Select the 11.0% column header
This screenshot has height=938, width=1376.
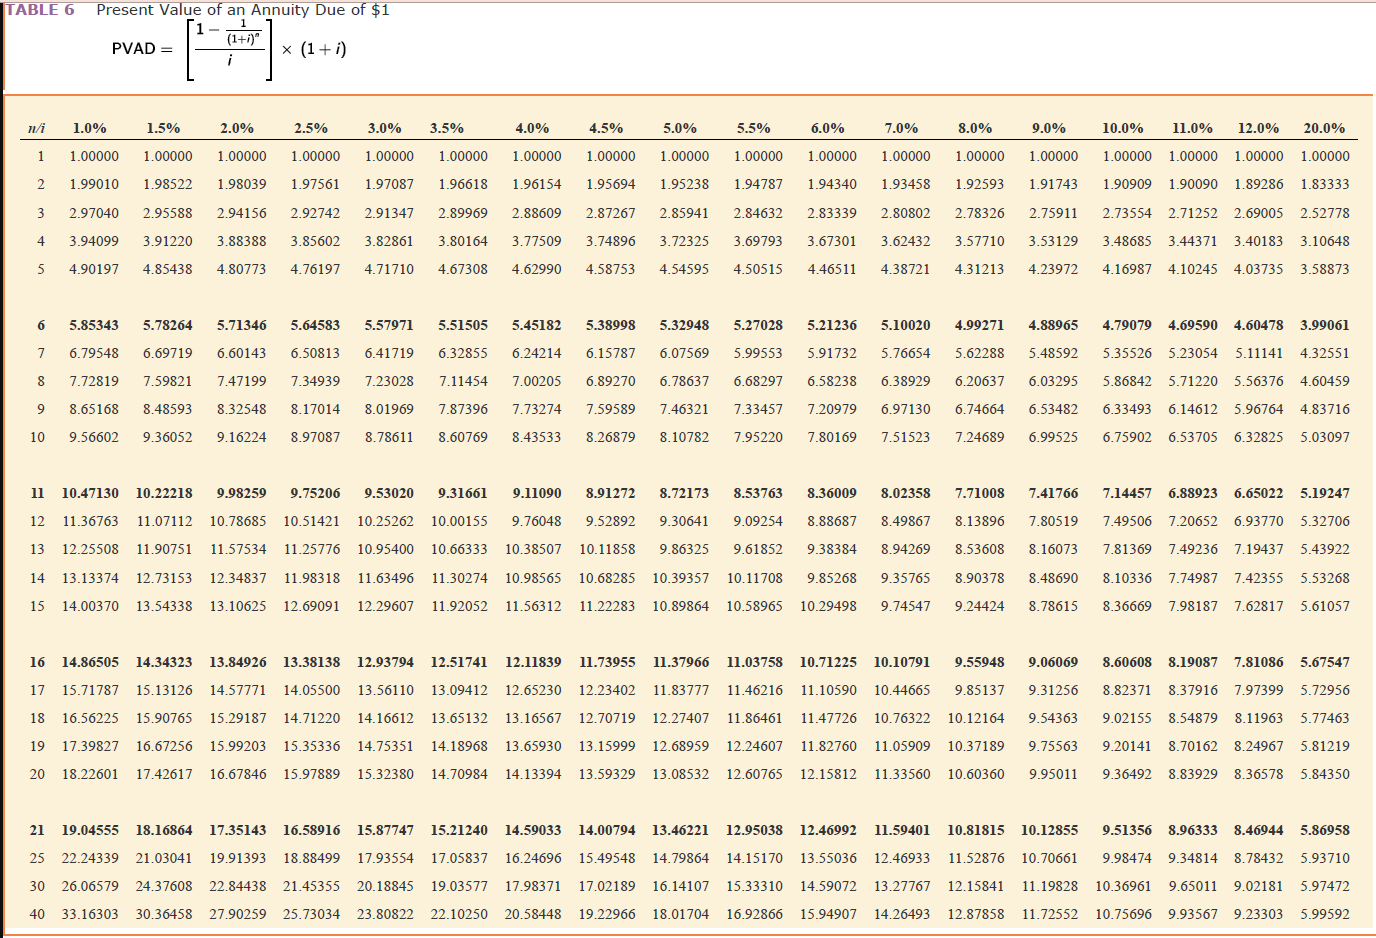tap(1192, 128)
